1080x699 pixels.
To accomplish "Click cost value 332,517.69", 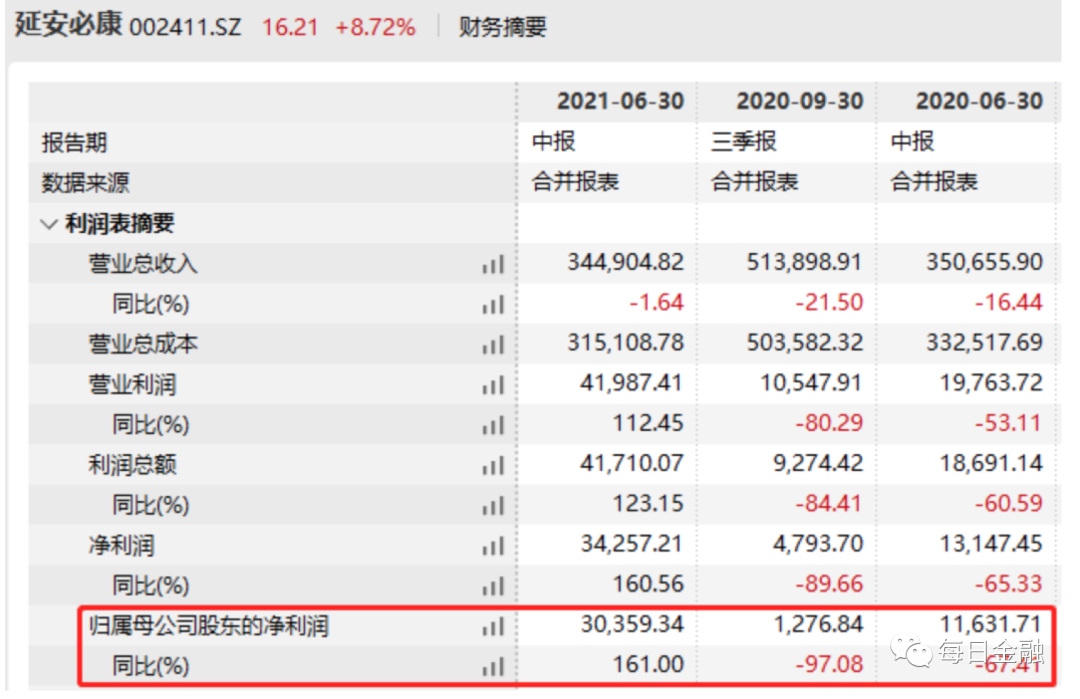I will pos(984,343).
